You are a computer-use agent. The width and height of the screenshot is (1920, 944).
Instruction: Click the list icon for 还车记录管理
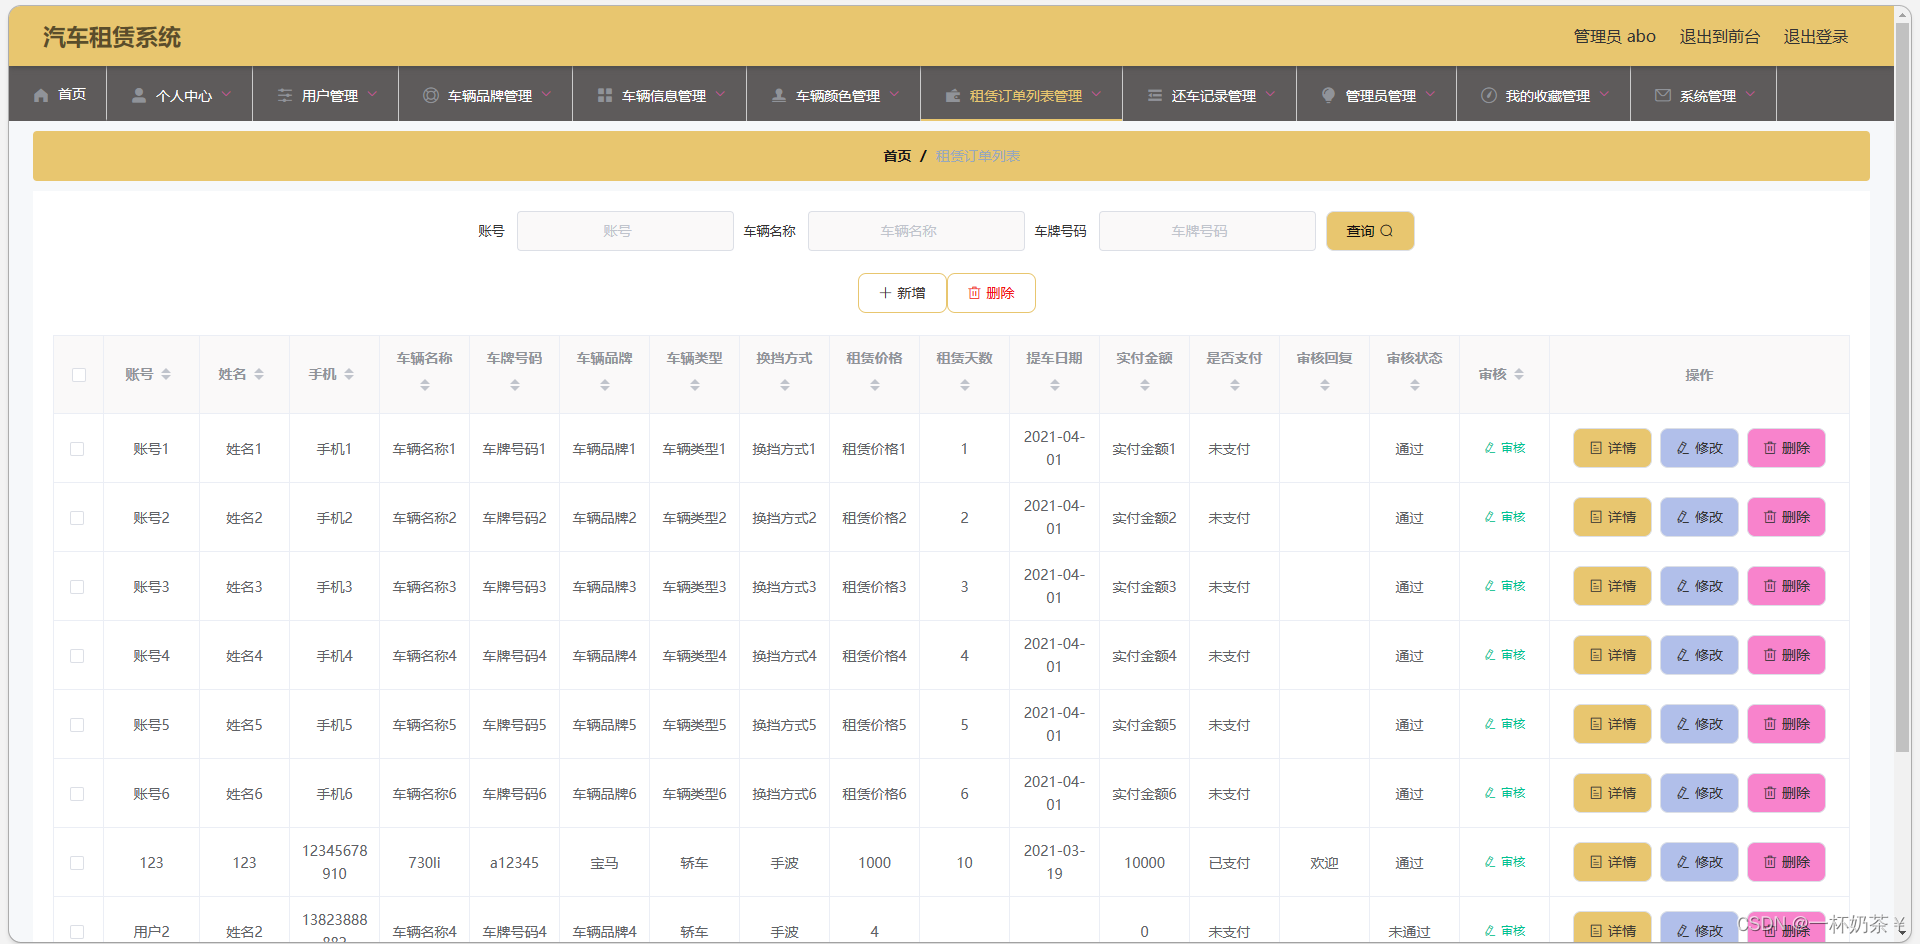[1155, 95]
